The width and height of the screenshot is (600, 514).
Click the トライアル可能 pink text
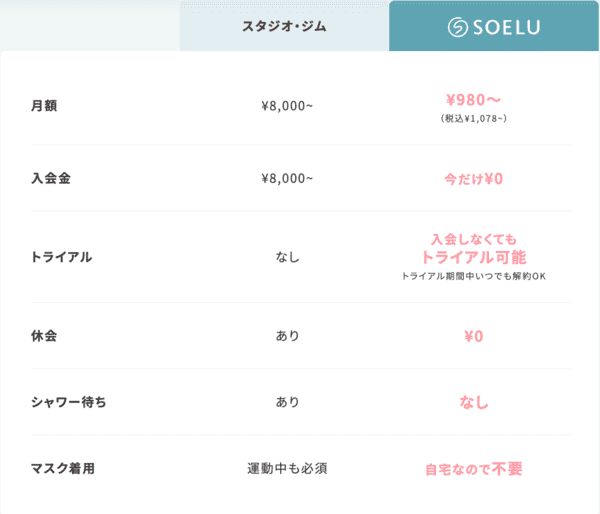click(x=474, y=257)
